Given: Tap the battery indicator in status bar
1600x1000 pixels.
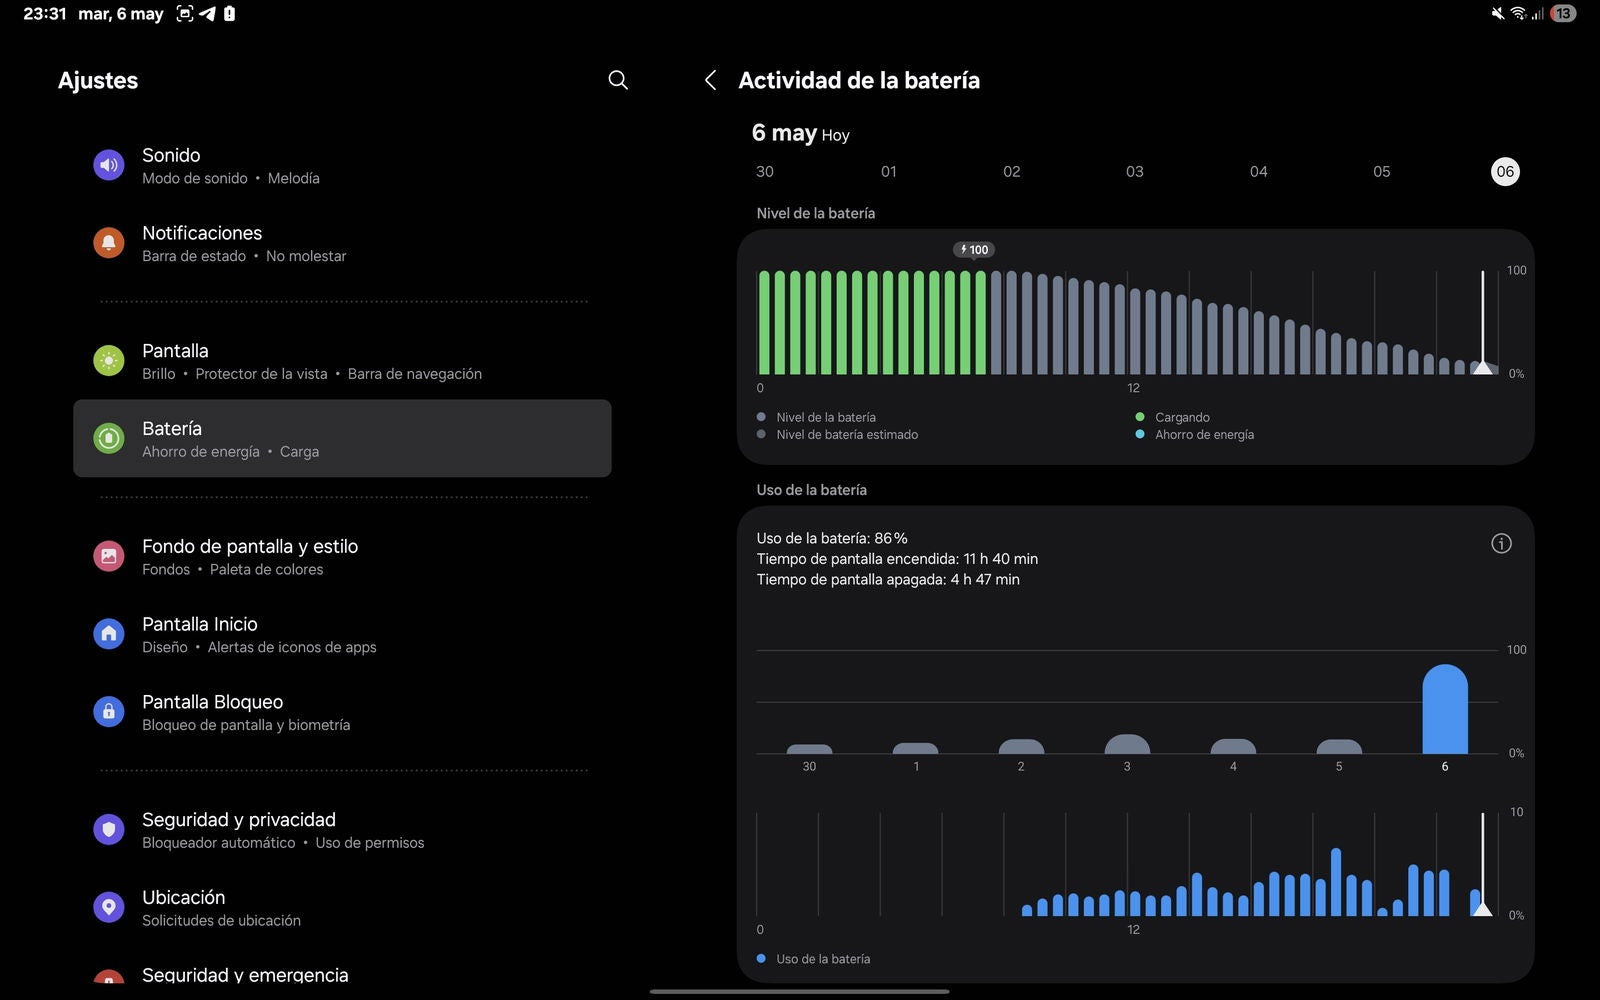Looking at the screenshot, I should coord(1562,14).
